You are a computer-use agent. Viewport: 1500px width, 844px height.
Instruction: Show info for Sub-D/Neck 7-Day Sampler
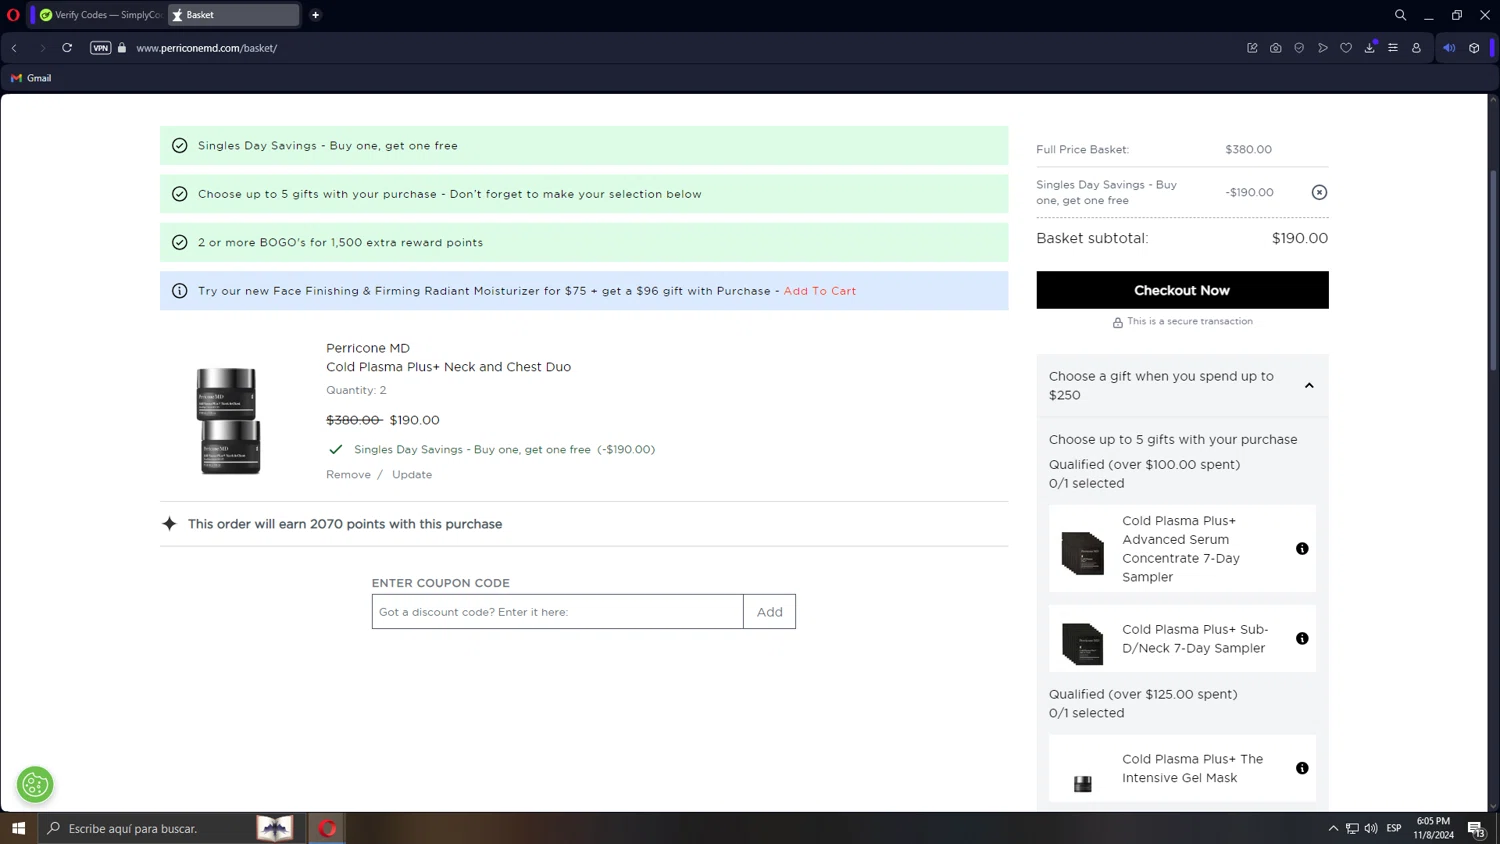point(1302,639)
